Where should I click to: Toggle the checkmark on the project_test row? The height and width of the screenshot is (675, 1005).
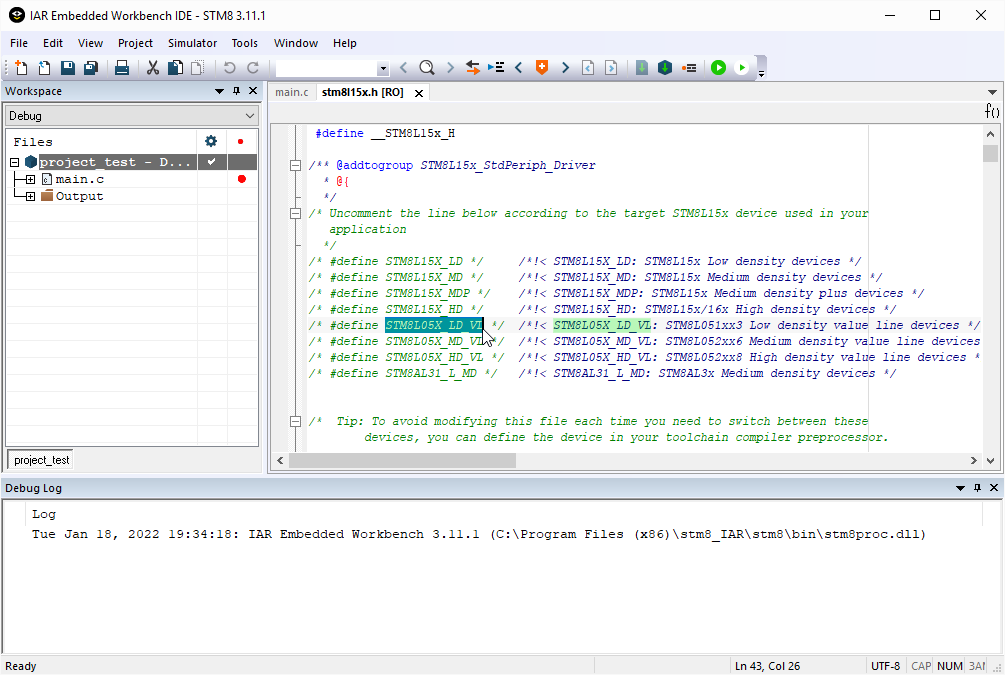[212, 162]
